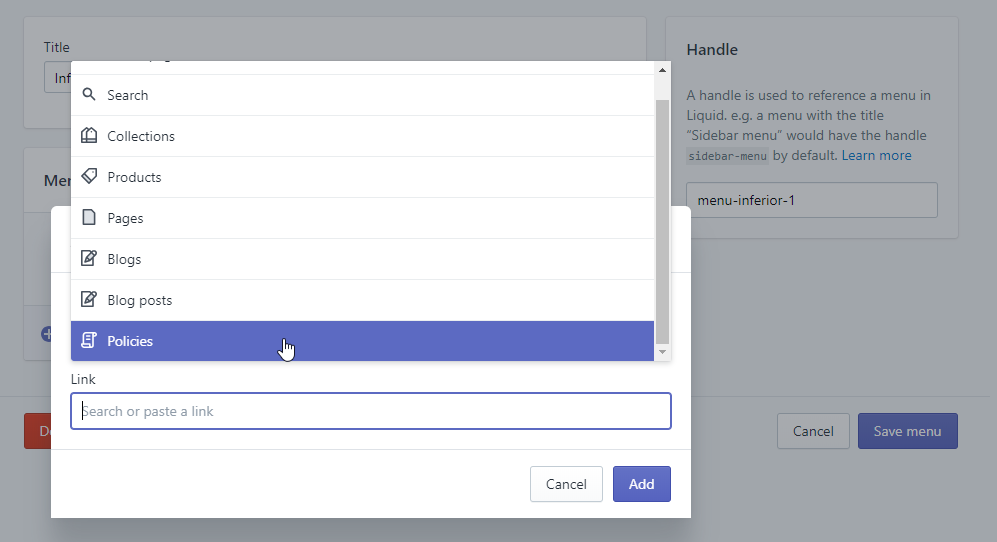The width and height of the screenshot is (997, 542).
Task: Click the link list scrollbar thumb
Action: coord(662,220)
